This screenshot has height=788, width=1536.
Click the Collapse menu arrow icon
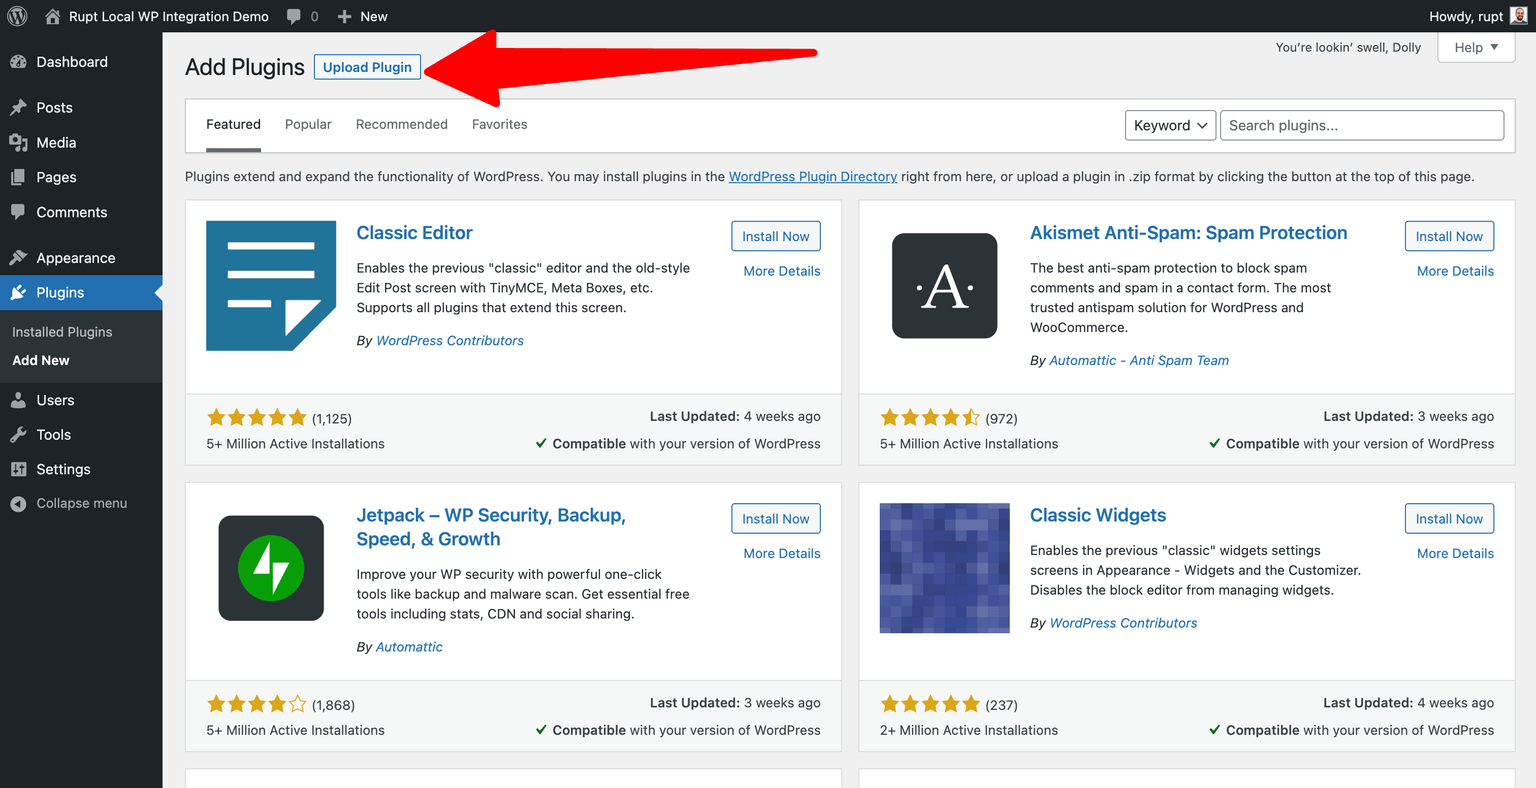[x=18, y=504]
